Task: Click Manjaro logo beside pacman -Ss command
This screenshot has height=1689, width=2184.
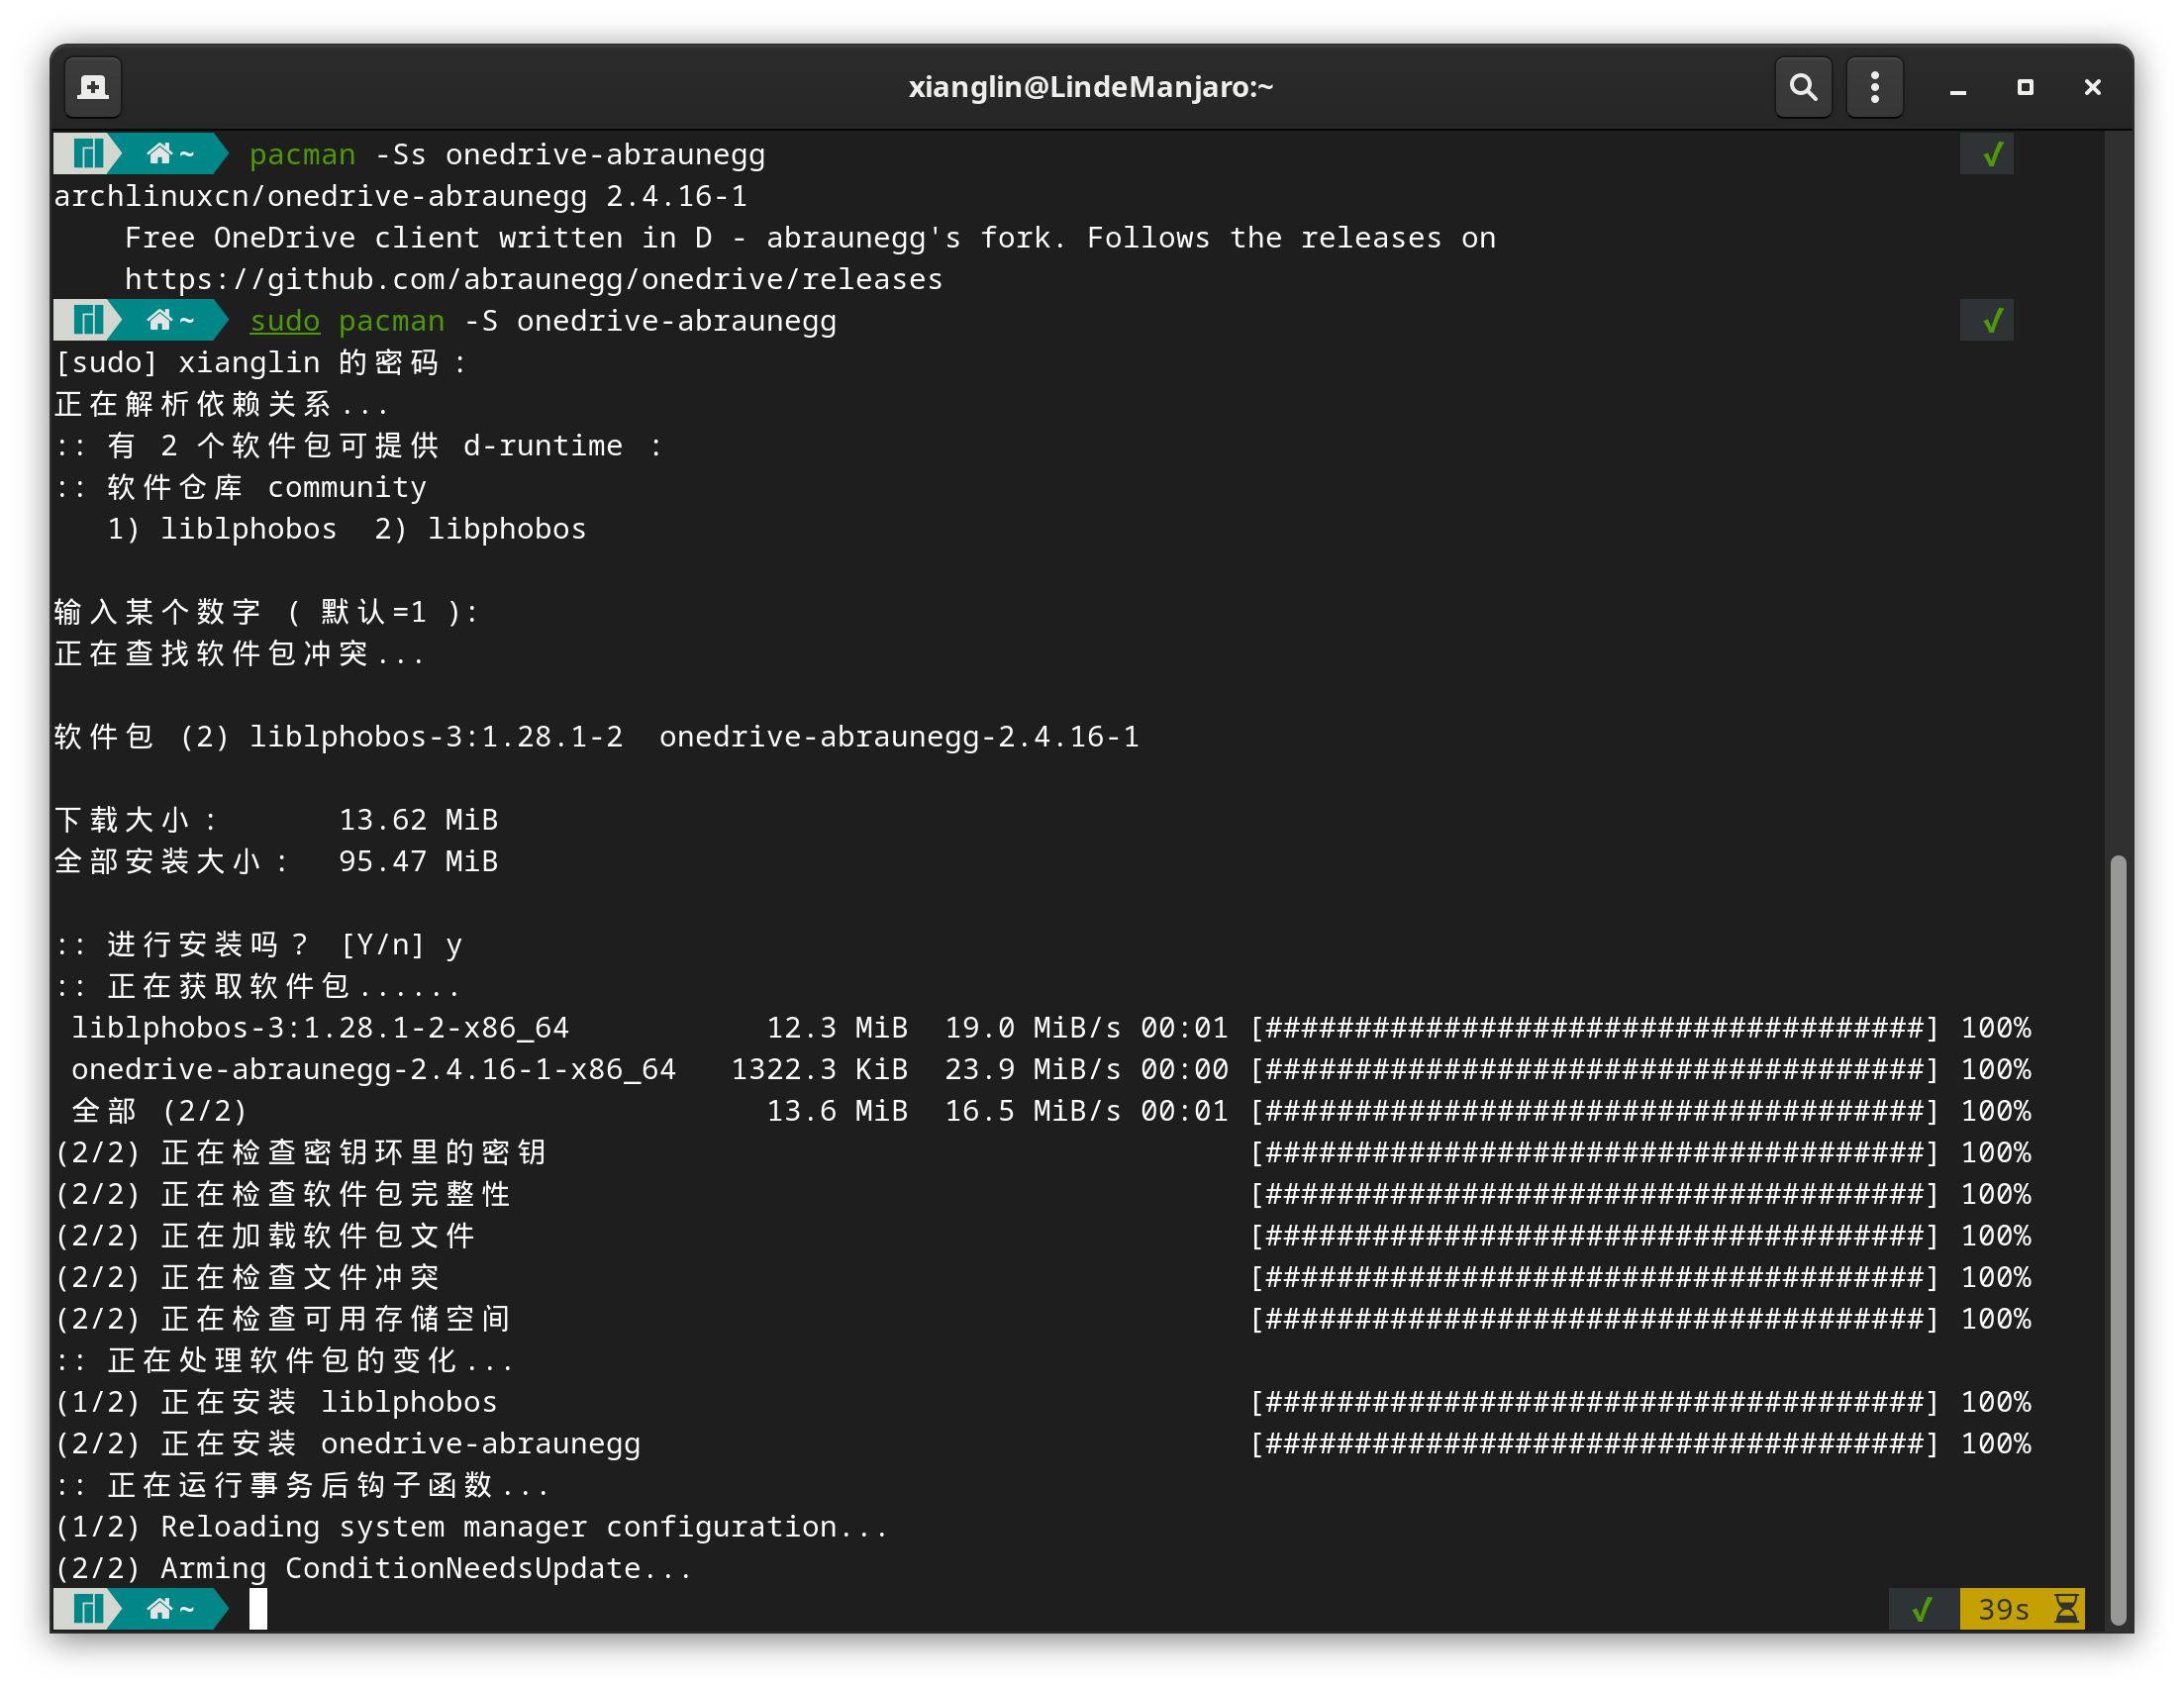Action: coord(88,154)
